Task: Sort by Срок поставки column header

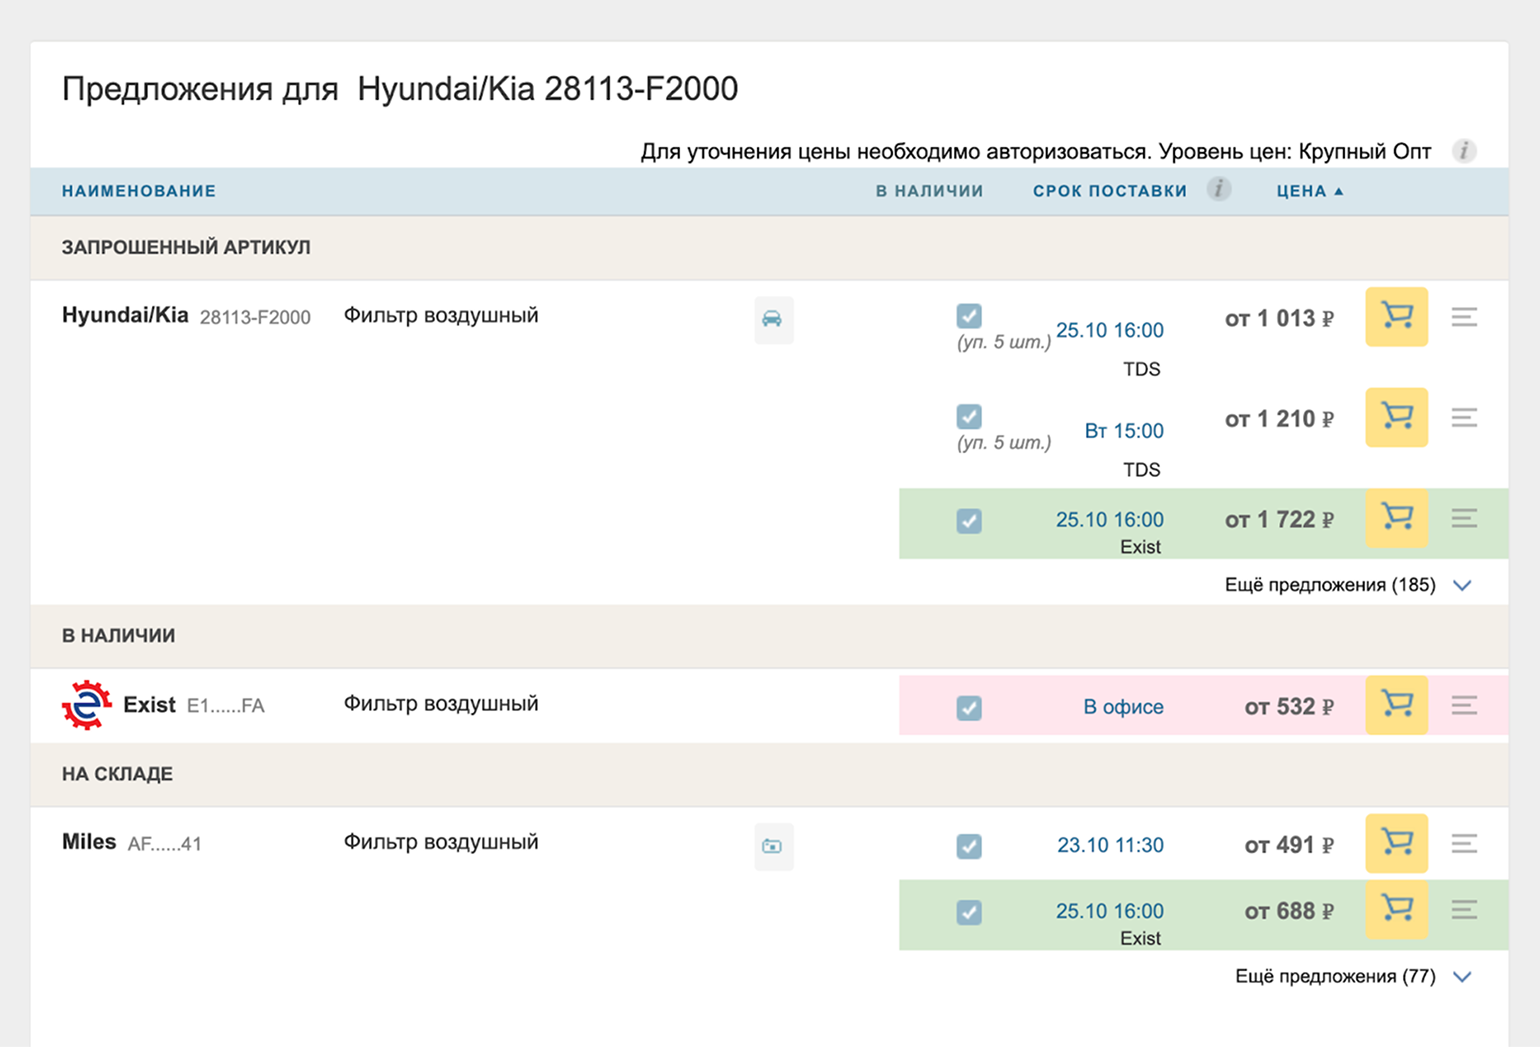Action: pyautogui.click(x=1110, y=191)
